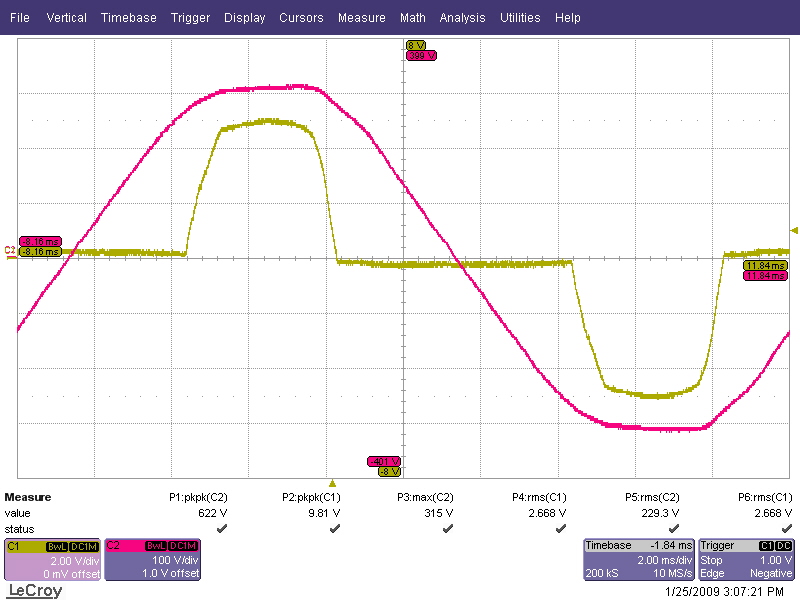Expand the Utilities menu

coord(520,18)
